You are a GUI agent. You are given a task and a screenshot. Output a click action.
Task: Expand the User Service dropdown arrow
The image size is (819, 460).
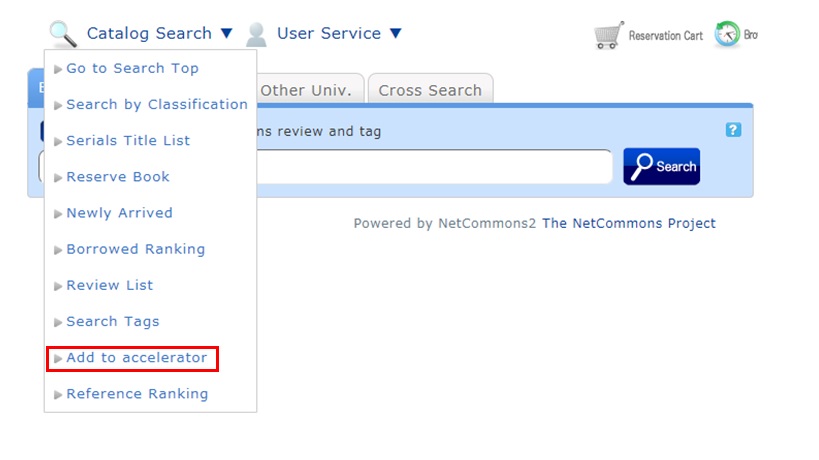click(x=395, y=34)
